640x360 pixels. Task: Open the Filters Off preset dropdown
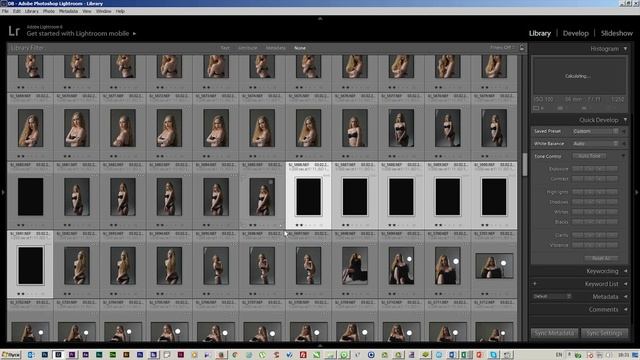tap(502, 48)
